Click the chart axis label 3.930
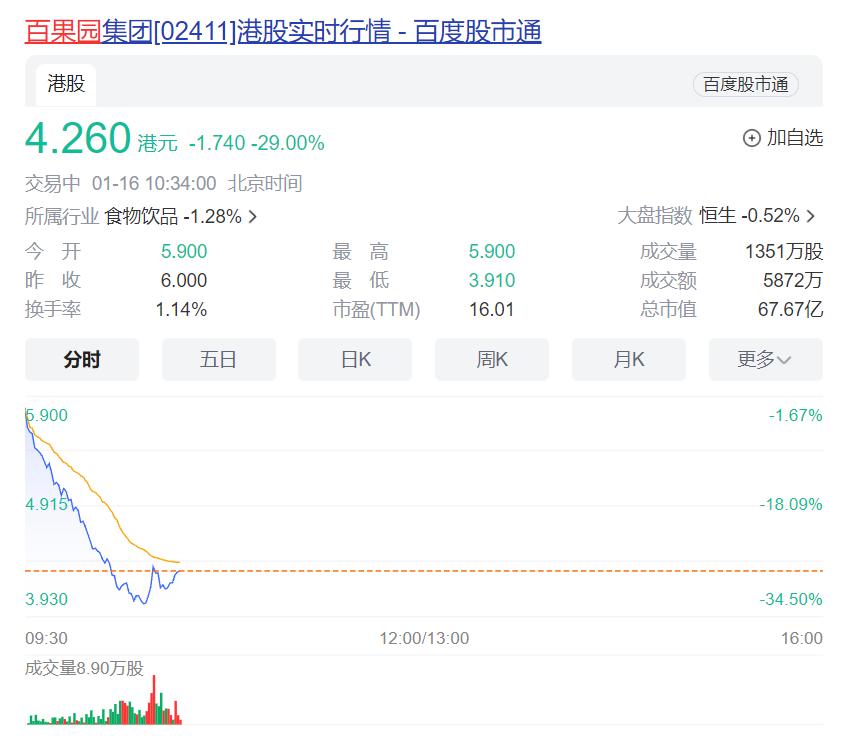Viewport: 845px width, 736px height. [x=46, y=600]
